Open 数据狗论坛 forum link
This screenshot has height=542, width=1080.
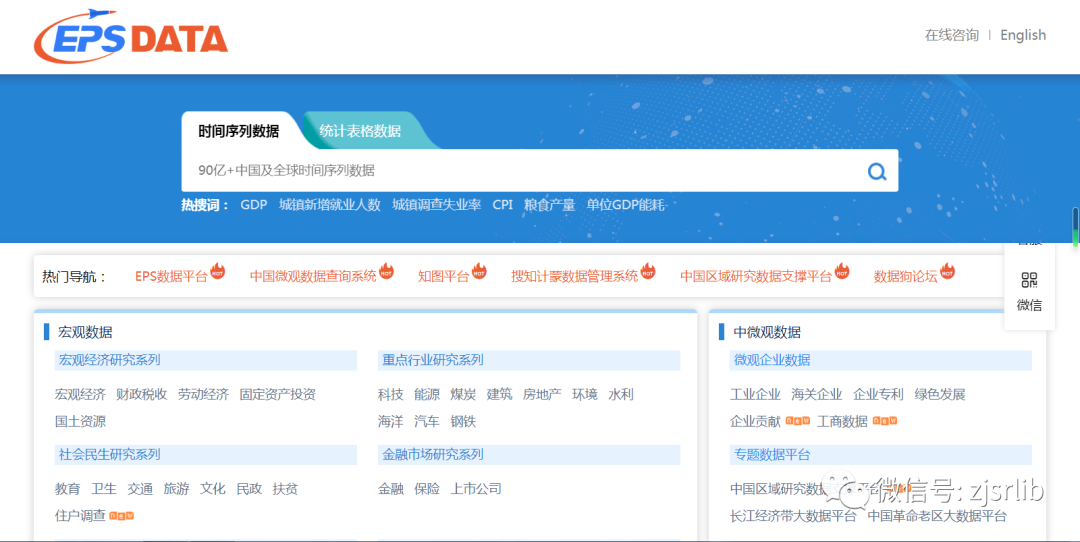tap(905, 277)
